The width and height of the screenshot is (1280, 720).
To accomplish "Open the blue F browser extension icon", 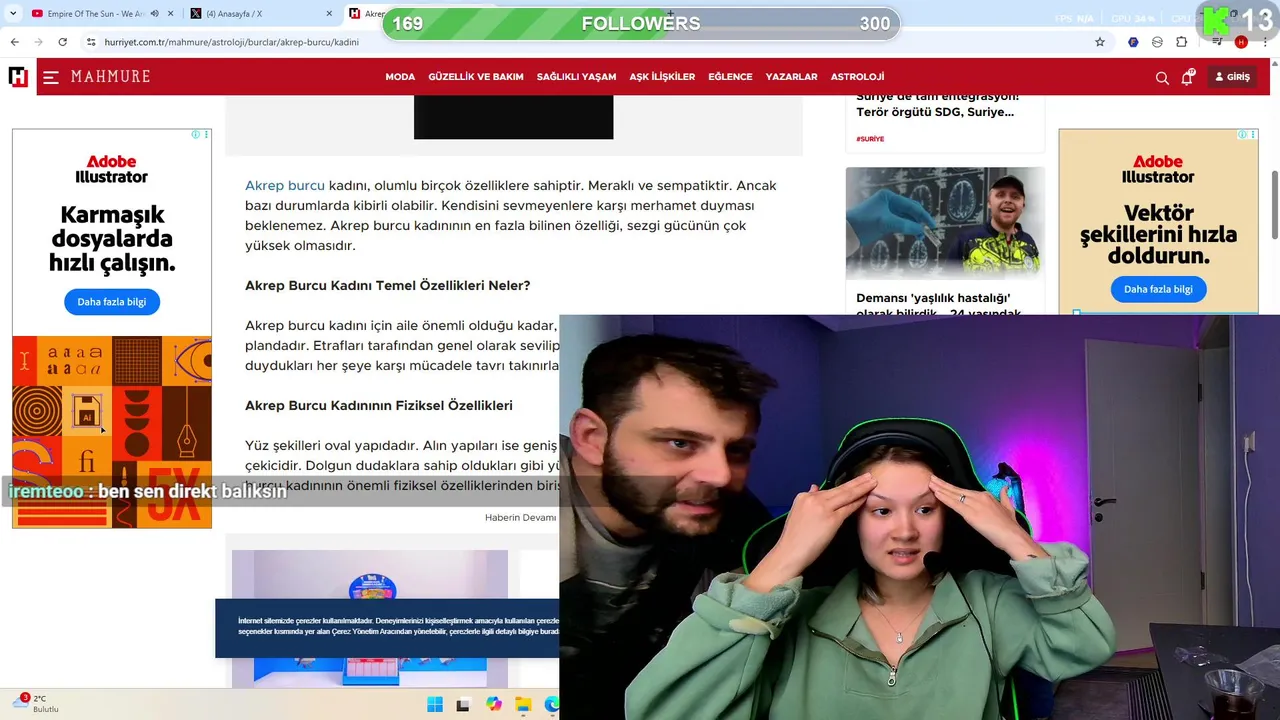I will (x=1133, y=42).
